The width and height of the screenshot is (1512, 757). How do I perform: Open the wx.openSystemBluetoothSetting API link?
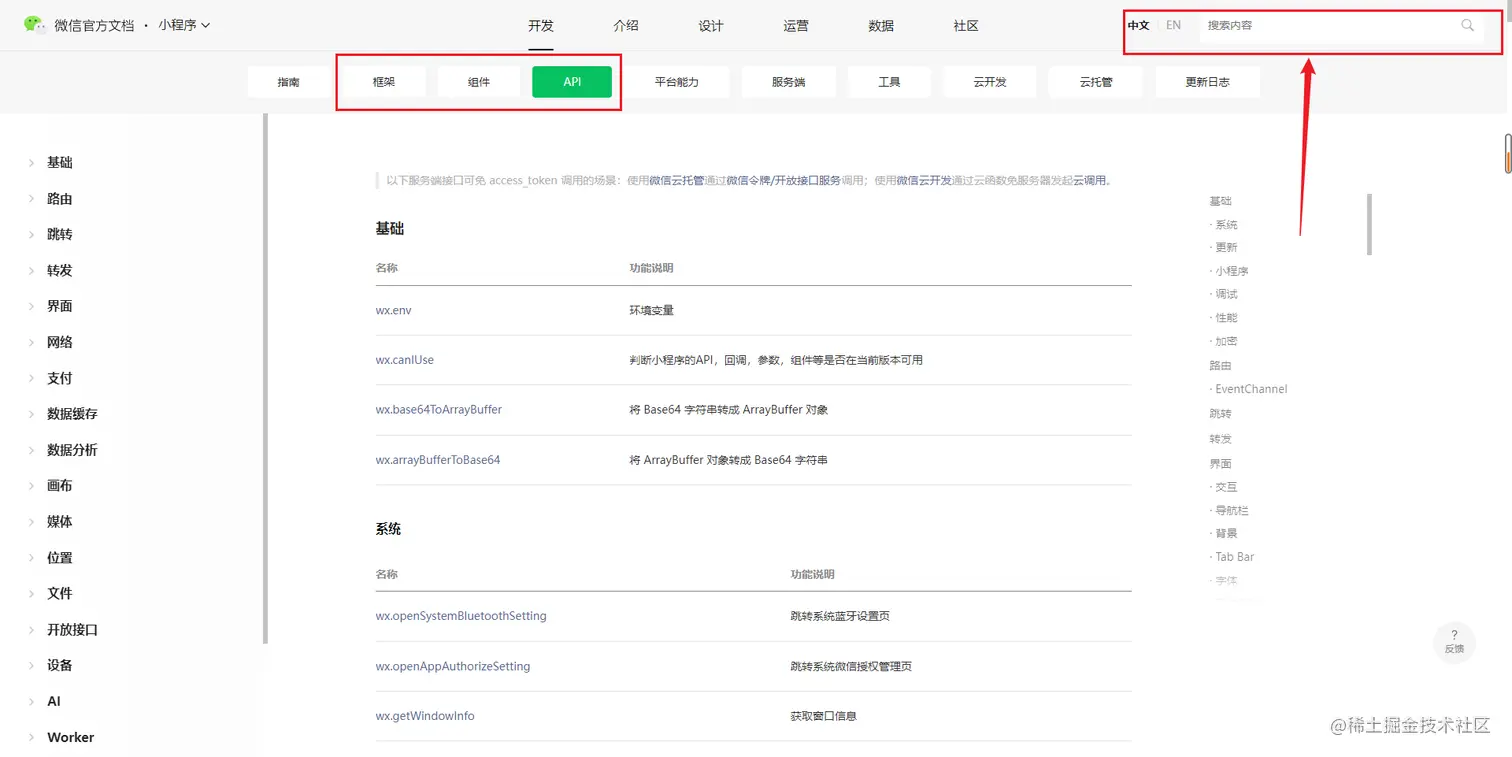(x=461, y=616)
